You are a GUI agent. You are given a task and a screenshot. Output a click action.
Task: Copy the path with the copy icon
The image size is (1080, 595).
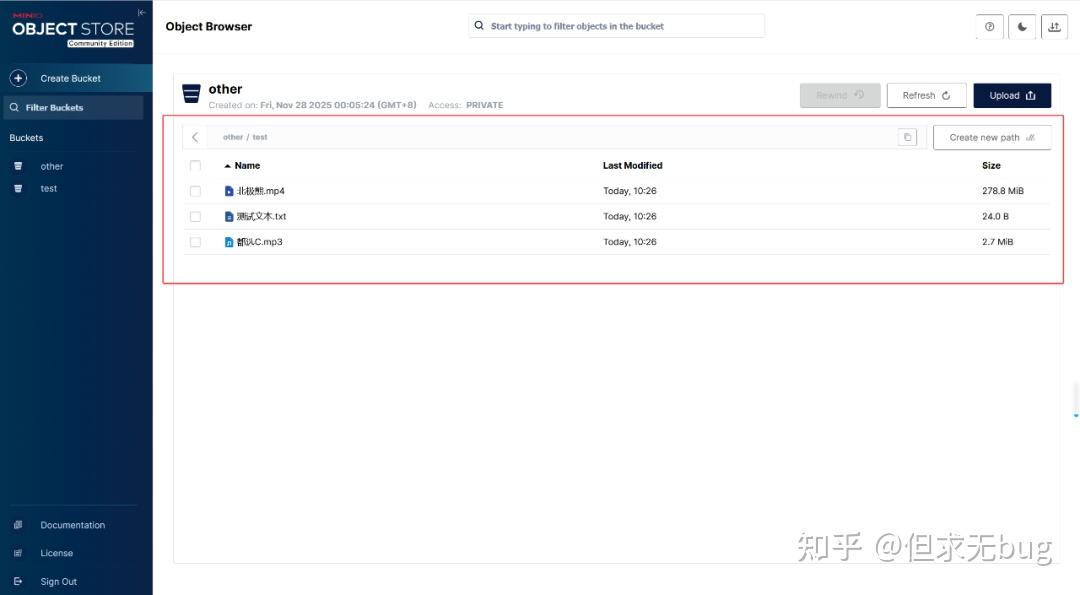click(x=907, y=137)
